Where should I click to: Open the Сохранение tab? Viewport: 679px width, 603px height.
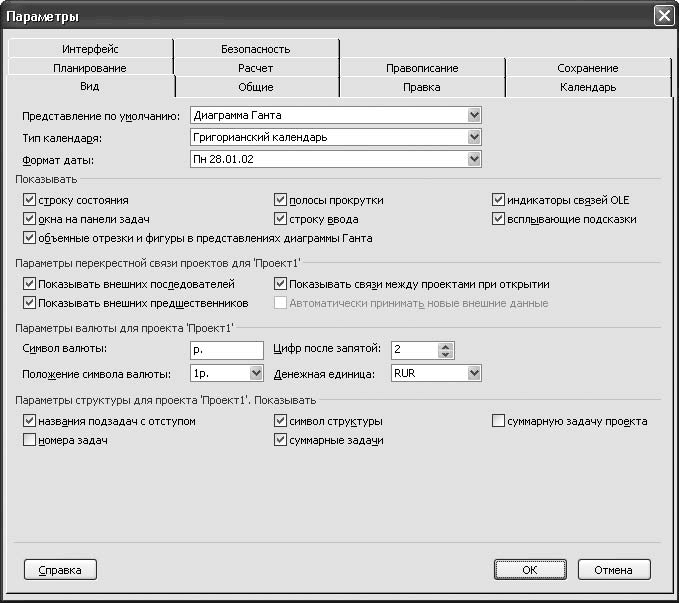(588, 68)
